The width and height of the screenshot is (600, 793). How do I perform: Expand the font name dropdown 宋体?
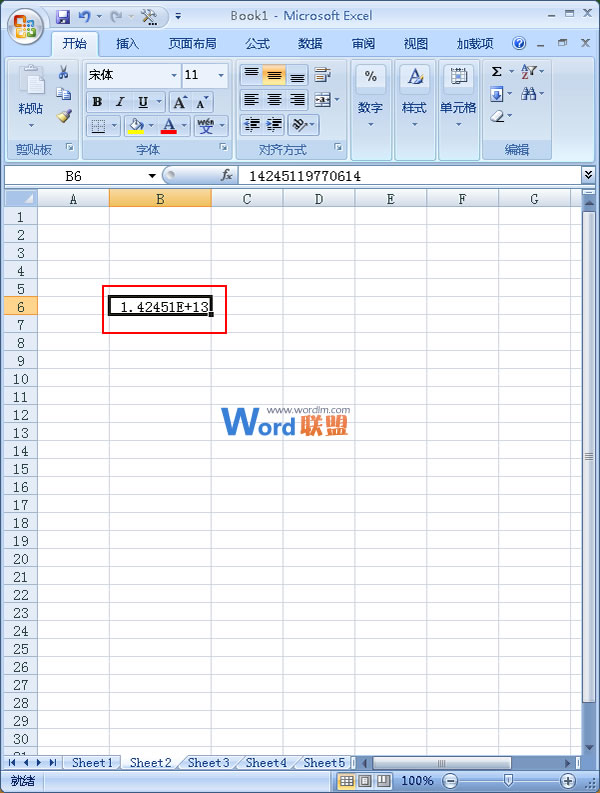pos(174,75)
